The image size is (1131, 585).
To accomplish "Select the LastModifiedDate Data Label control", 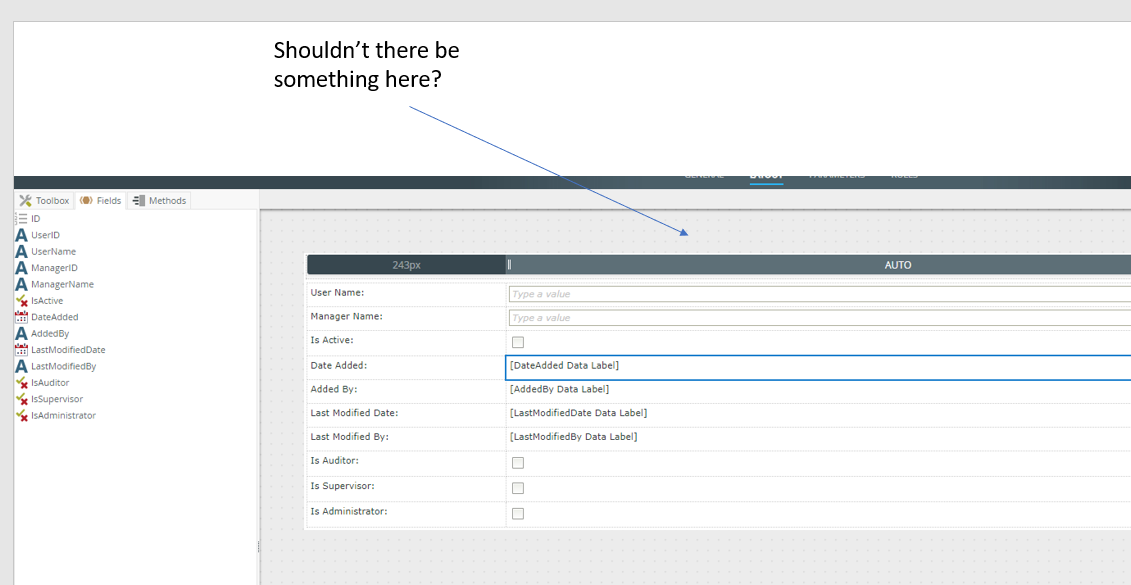I will (578, 413).
